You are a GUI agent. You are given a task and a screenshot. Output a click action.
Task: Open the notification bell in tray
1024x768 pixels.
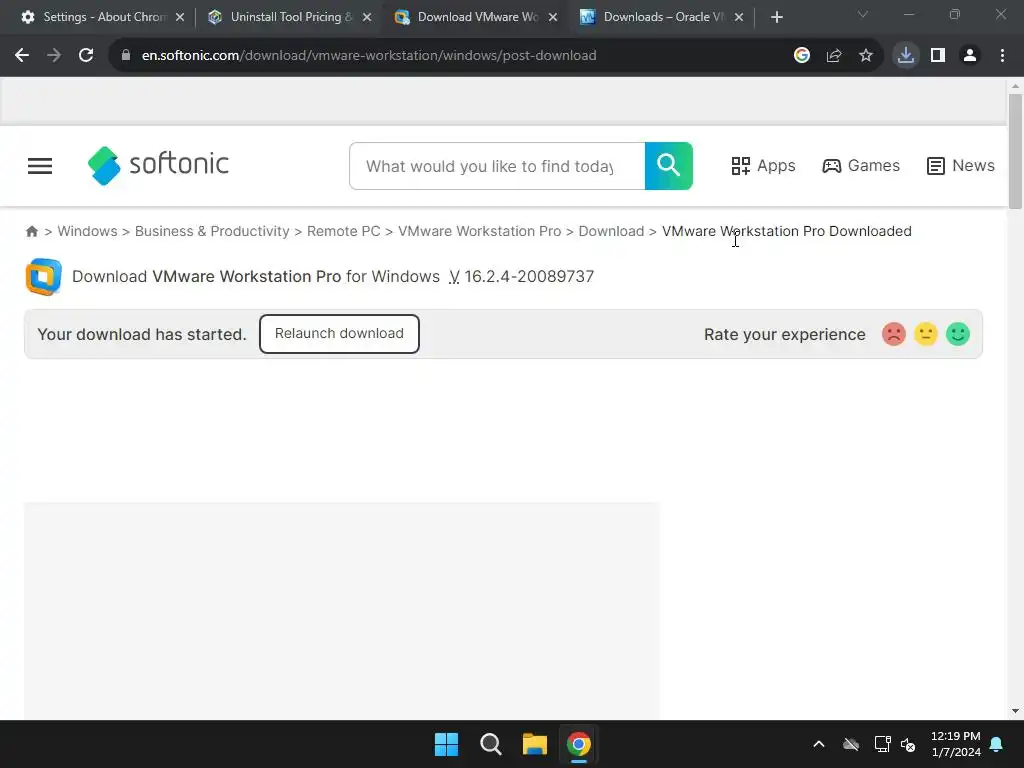pyautogui.click(x=997, y=744)
